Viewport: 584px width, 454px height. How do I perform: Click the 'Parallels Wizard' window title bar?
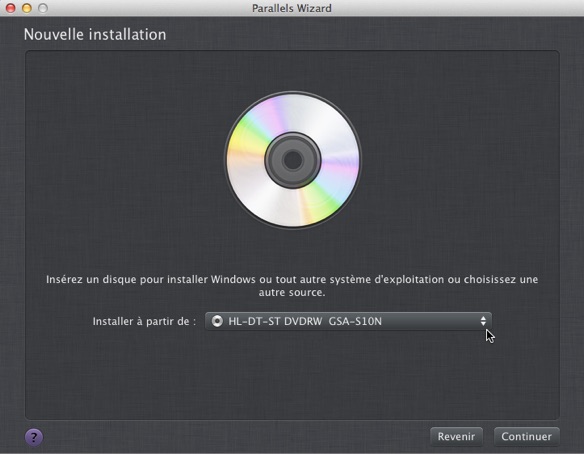point(292,8)
